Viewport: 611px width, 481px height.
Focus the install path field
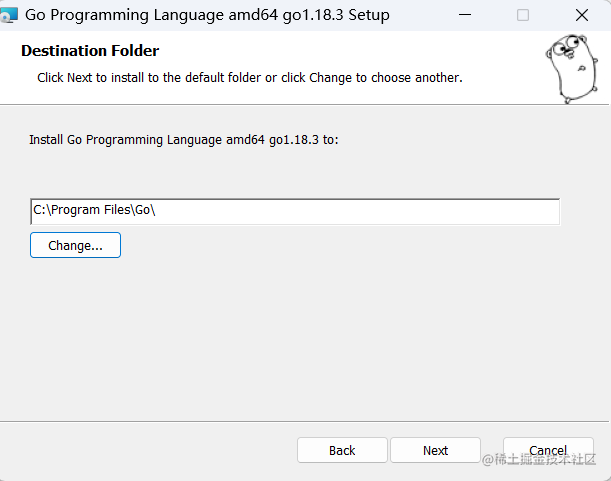click(295, 212)
